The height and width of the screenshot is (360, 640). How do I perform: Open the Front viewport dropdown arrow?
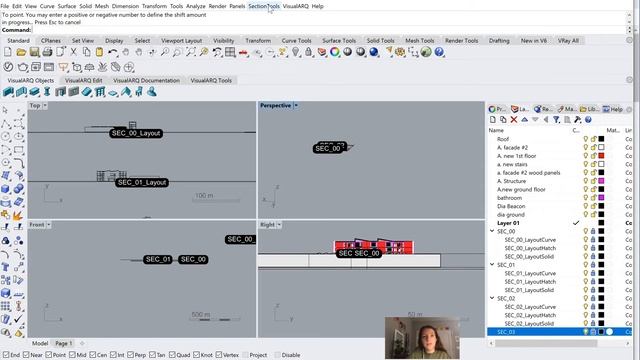point(49,225)
